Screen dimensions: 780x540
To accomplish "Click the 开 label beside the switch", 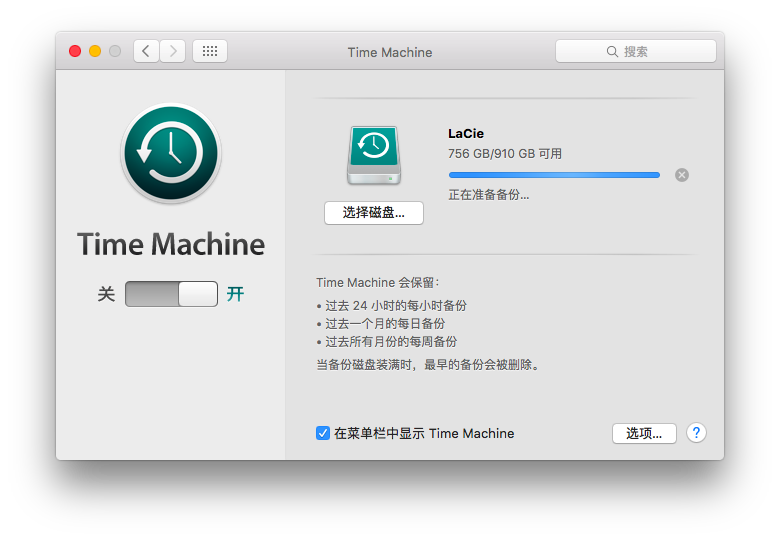I will [x=235, y=294].
